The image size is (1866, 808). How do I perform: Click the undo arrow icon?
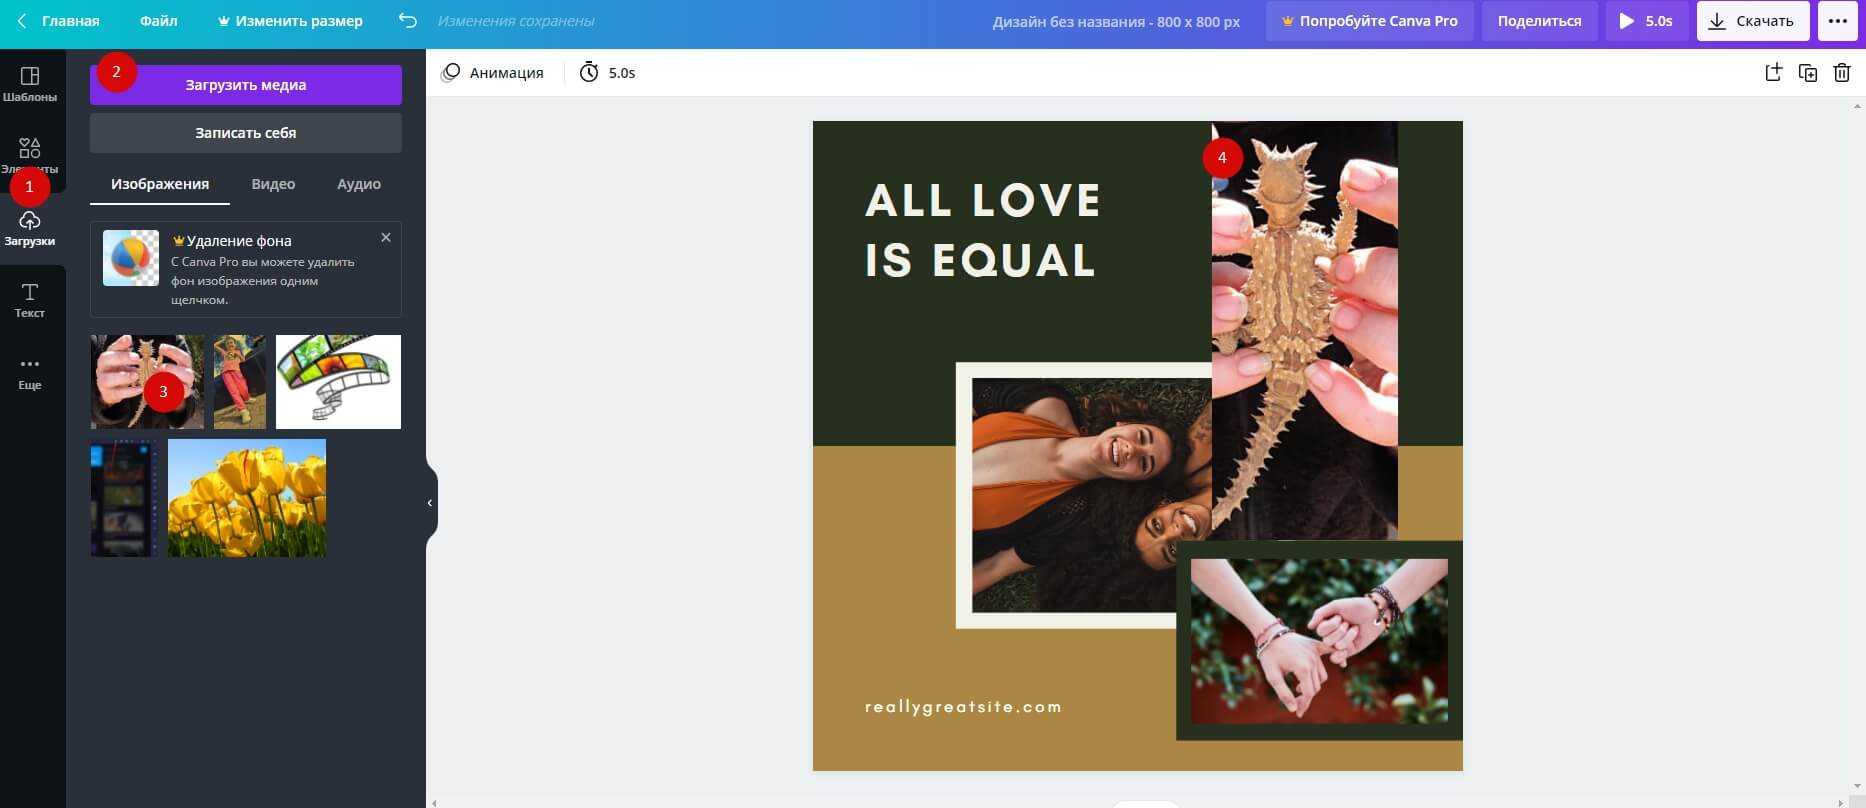point(407,21)
